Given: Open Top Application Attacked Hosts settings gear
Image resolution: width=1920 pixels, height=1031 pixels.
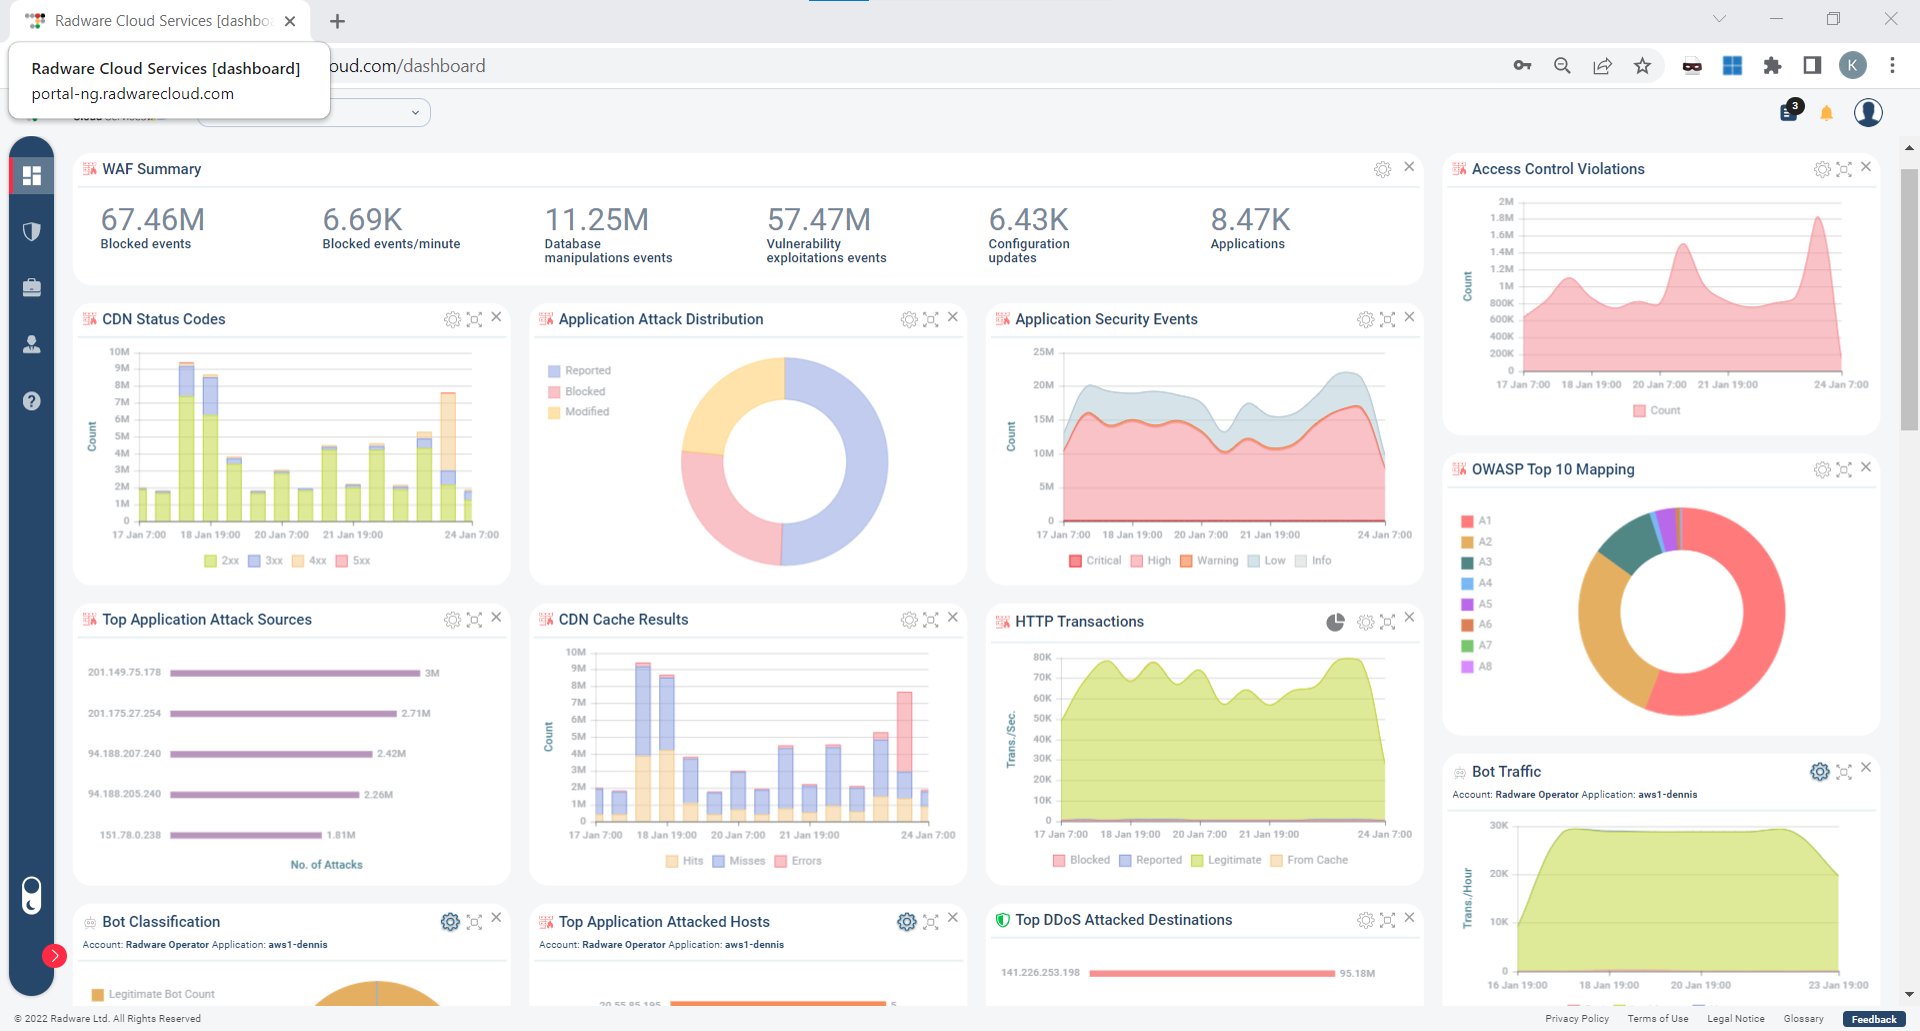Looking at the screenshot, I should [907, 922].
